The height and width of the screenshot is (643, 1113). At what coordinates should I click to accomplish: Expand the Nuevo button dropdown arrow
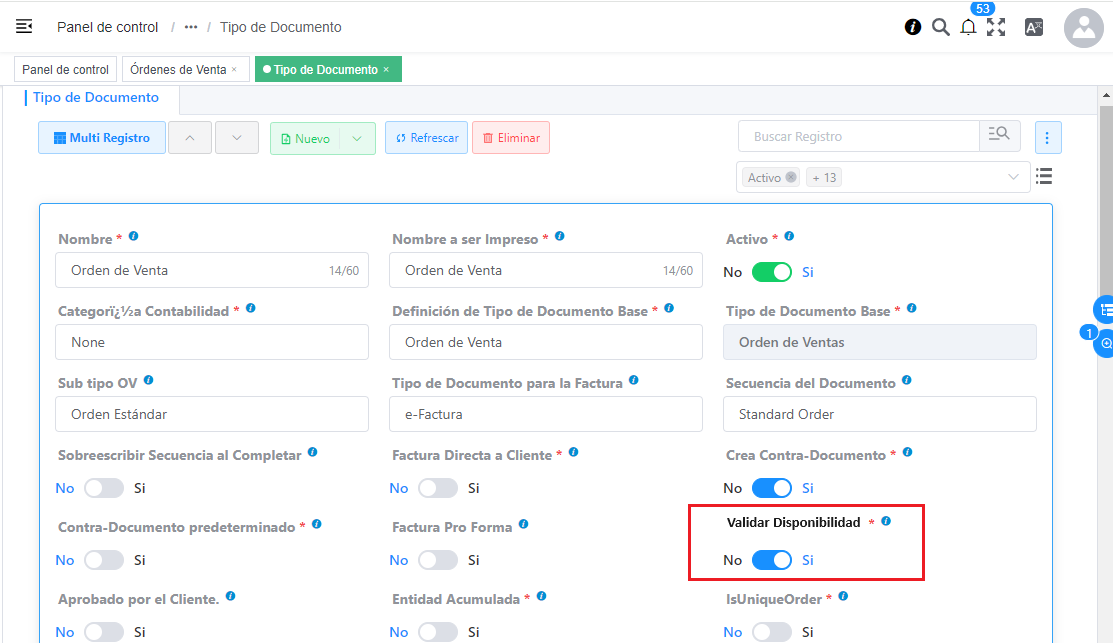[357, 138]
